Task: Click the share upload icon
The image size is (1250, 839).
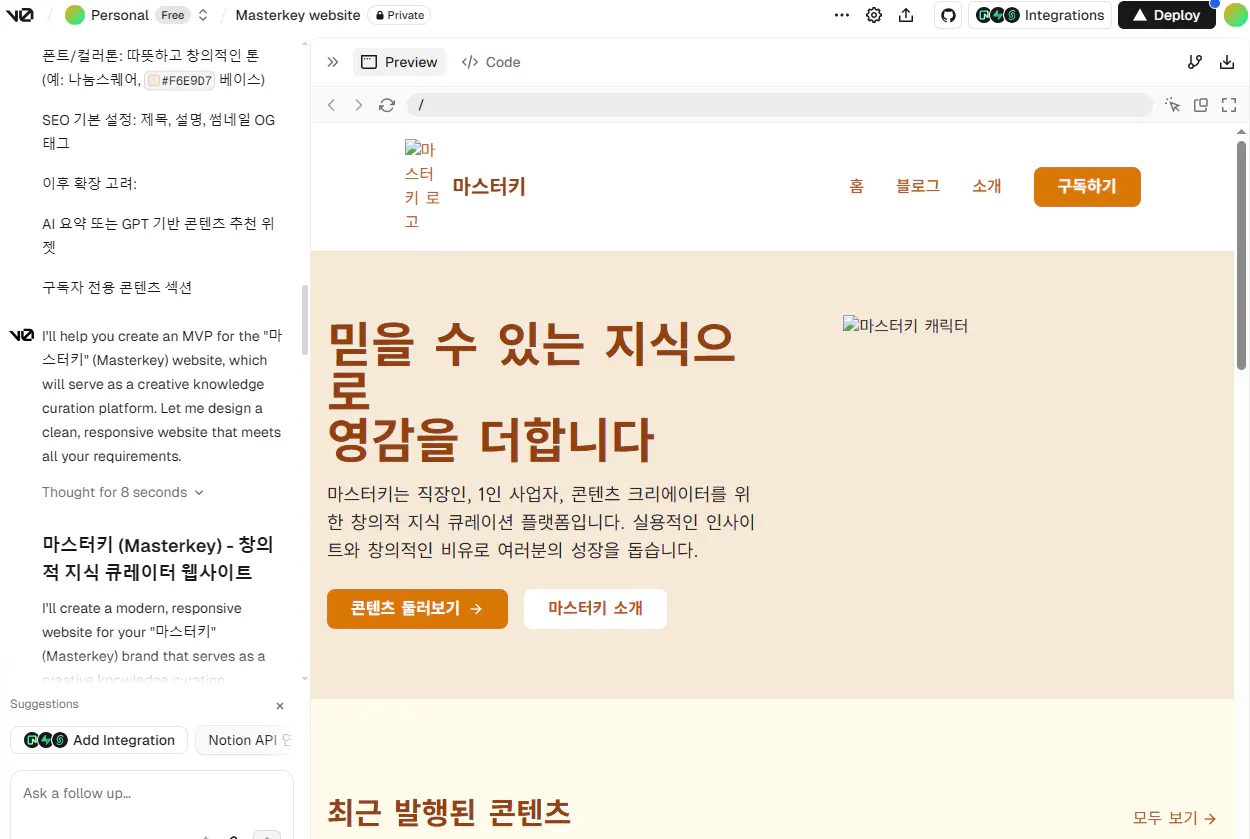Action: click(906, 15)
